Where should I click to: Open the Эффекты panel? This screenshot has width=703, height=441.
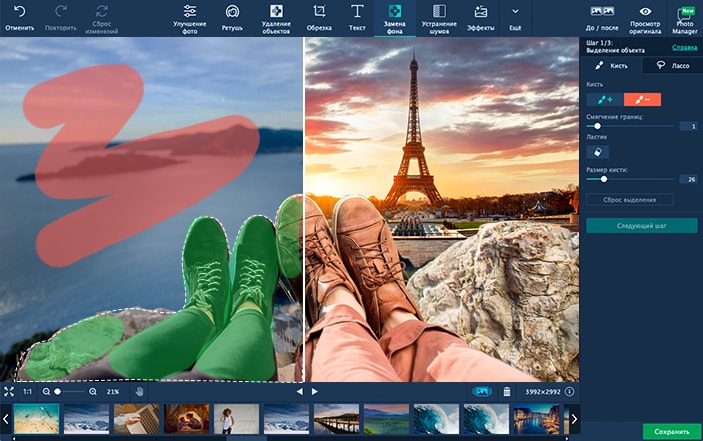click(x=481, y=17)
